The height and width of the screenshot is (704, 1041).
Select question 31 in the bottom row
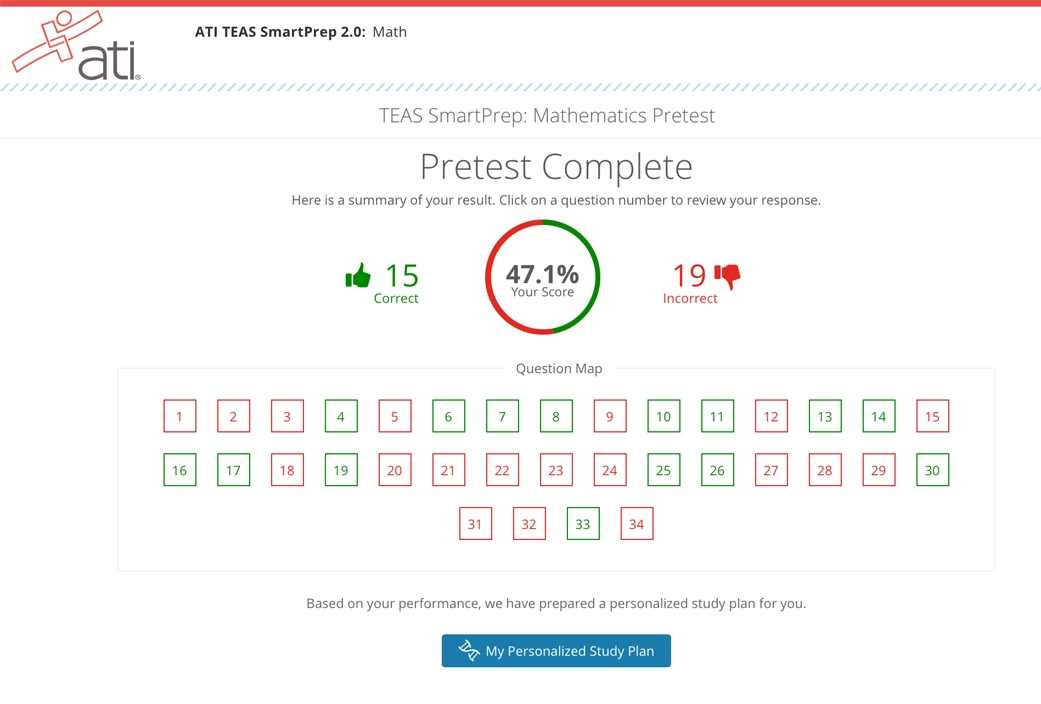point(475,523)
